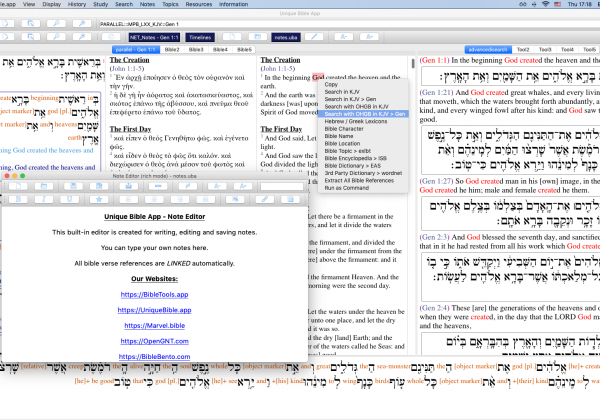
Task: Click the export tray icon in Note Editor
Action: [x=129, y=186]
